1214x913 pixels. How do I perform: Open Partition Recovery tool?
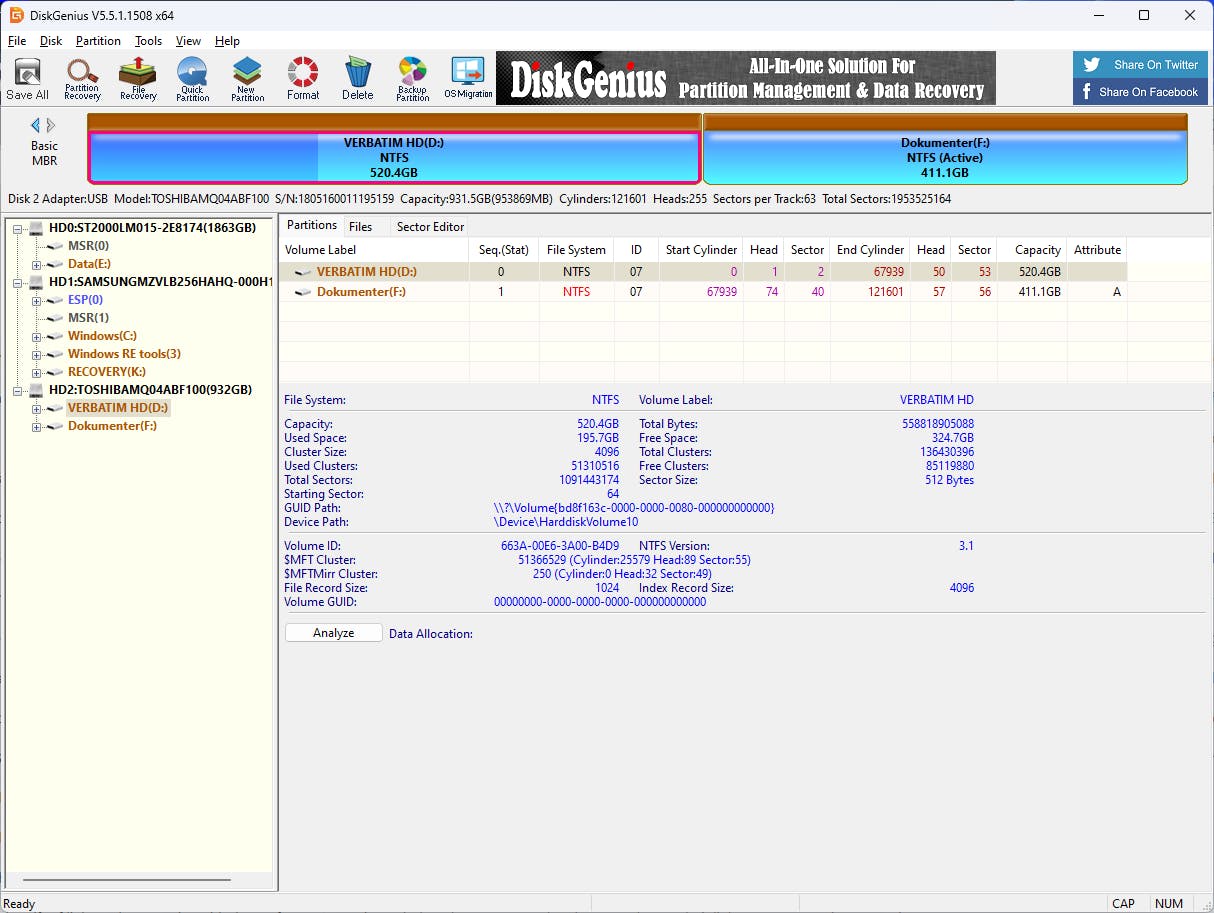pyautogui.click(x=82, y=79)
